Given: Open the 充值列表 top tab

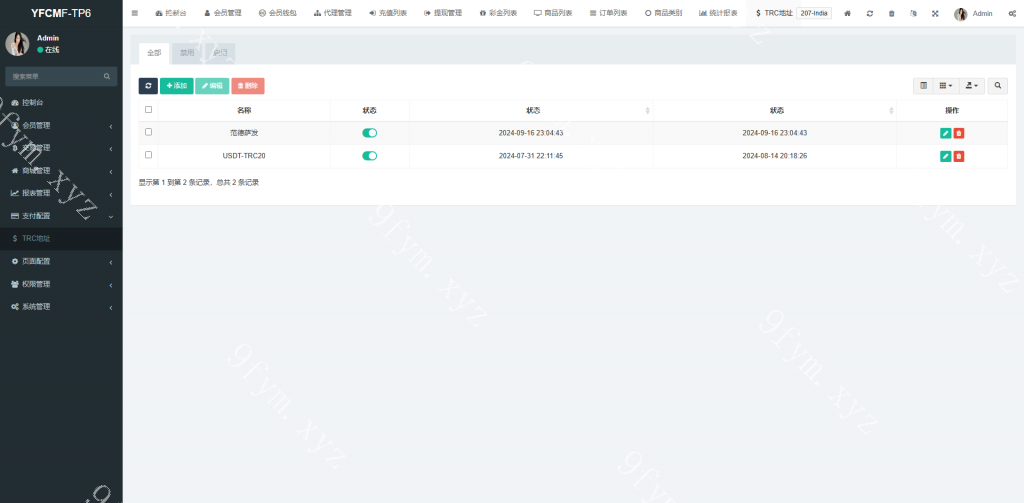Looking at the screenshot, I should click(388, 13).
